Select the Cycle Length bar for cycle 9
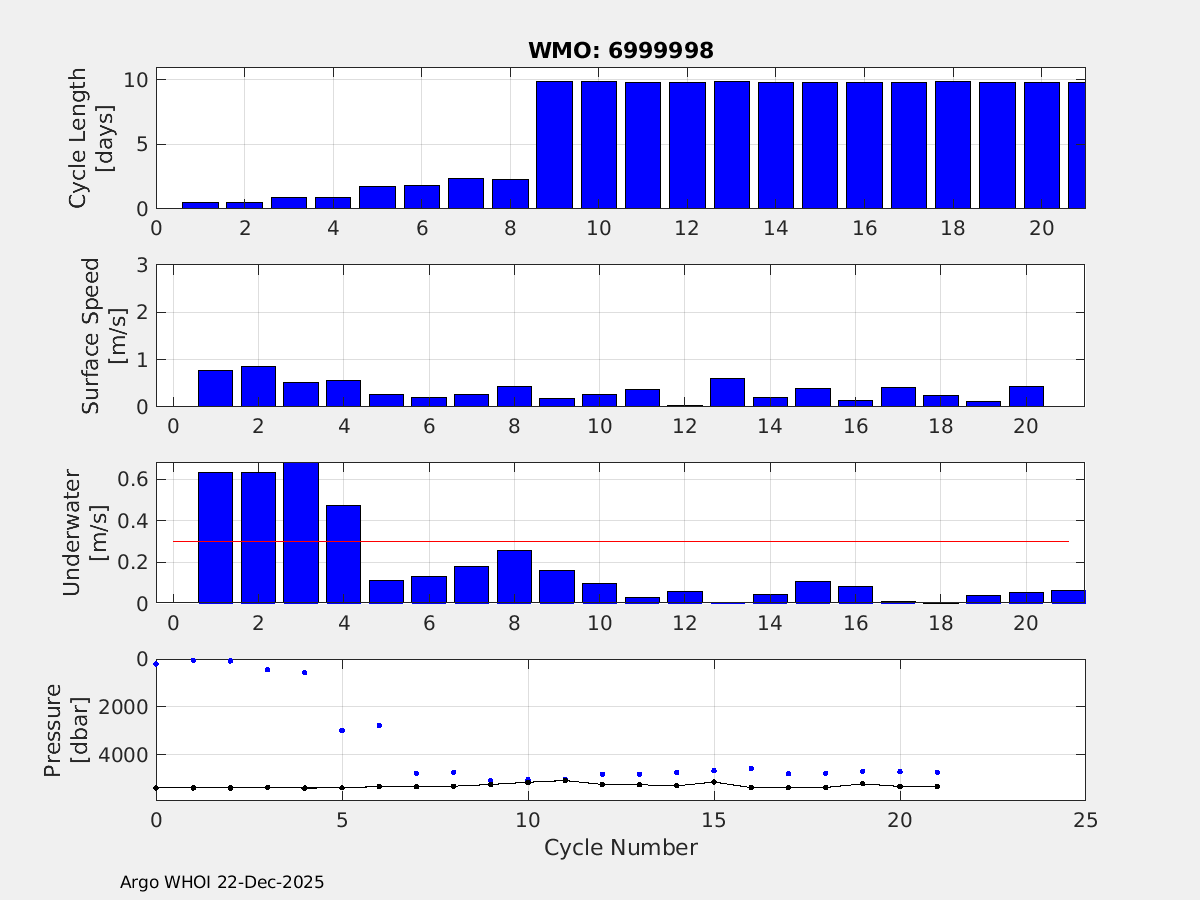Screen dimensions: 1200x900 pos(554,145)
